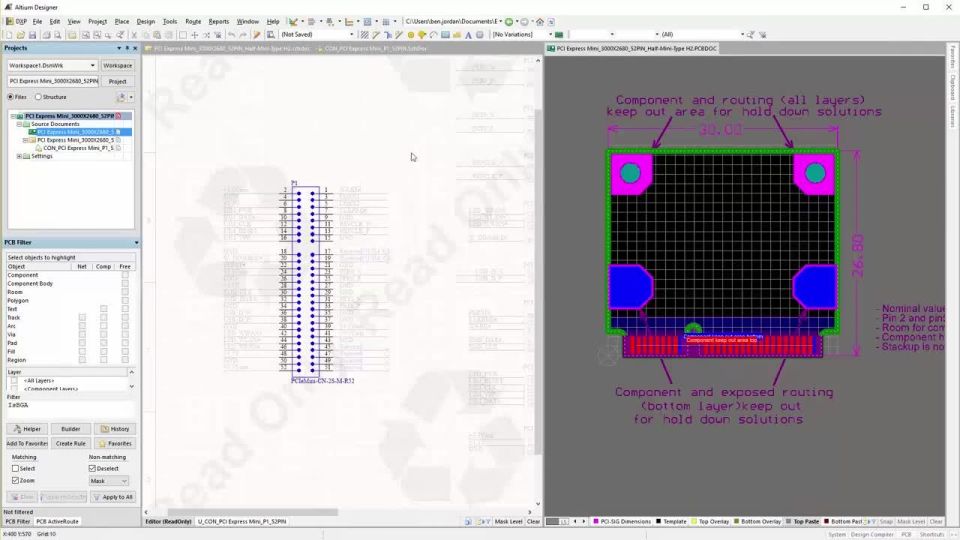The image size is (960, 540).
Task: Collapse the PCB Filter panel arrow
Action: tap(136, 243)
